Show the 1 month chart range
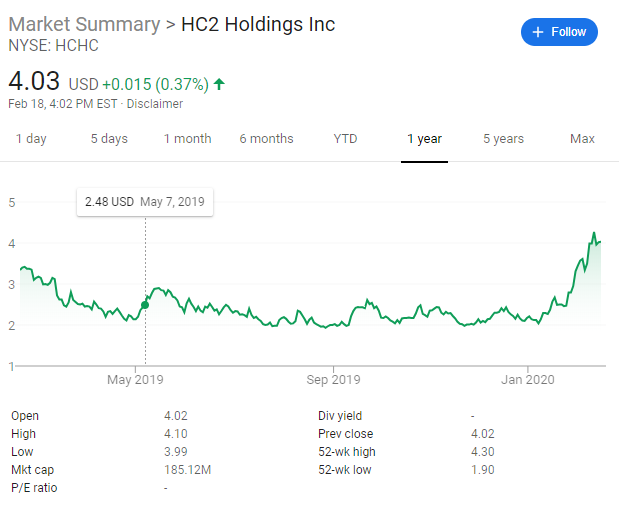 (187, 139)
